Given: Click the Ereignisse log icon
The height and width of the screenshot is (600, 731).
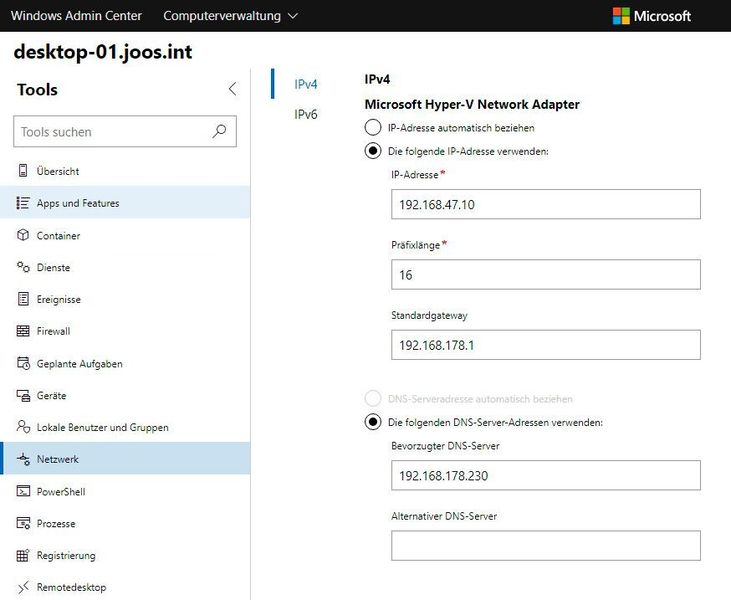Looking at the screenshot, I should tap(23, 299).
